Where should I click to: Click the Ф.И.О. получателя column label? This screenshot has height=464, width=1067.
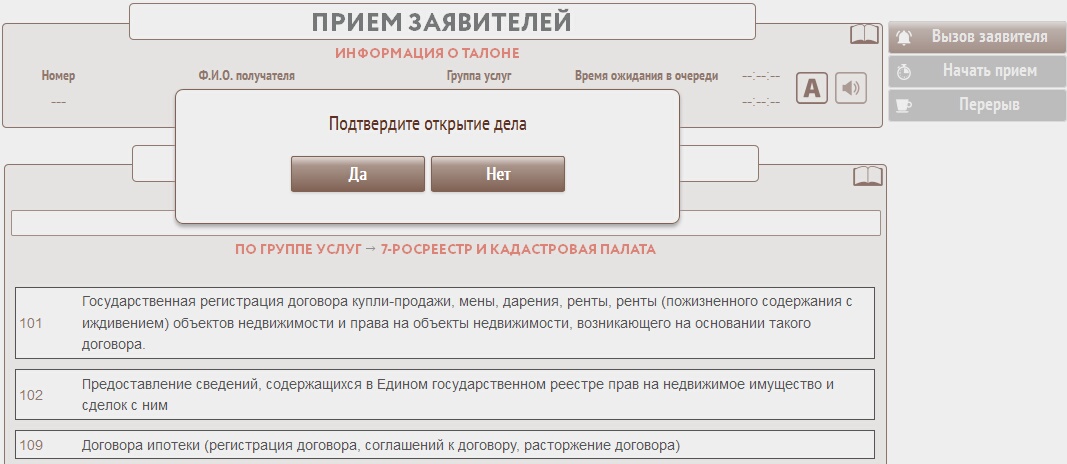point(246,76)
